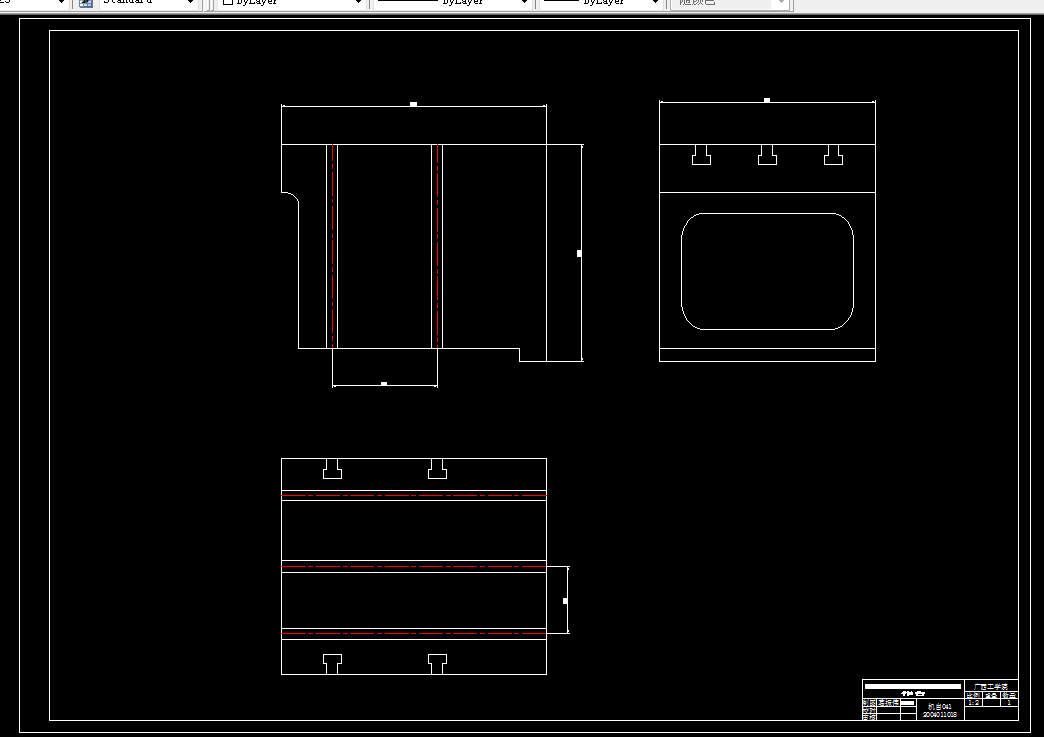Screen dimensions: 1044x737
Task: Open the ByLayer linetype dropdown
Action: tap(451, 3)
